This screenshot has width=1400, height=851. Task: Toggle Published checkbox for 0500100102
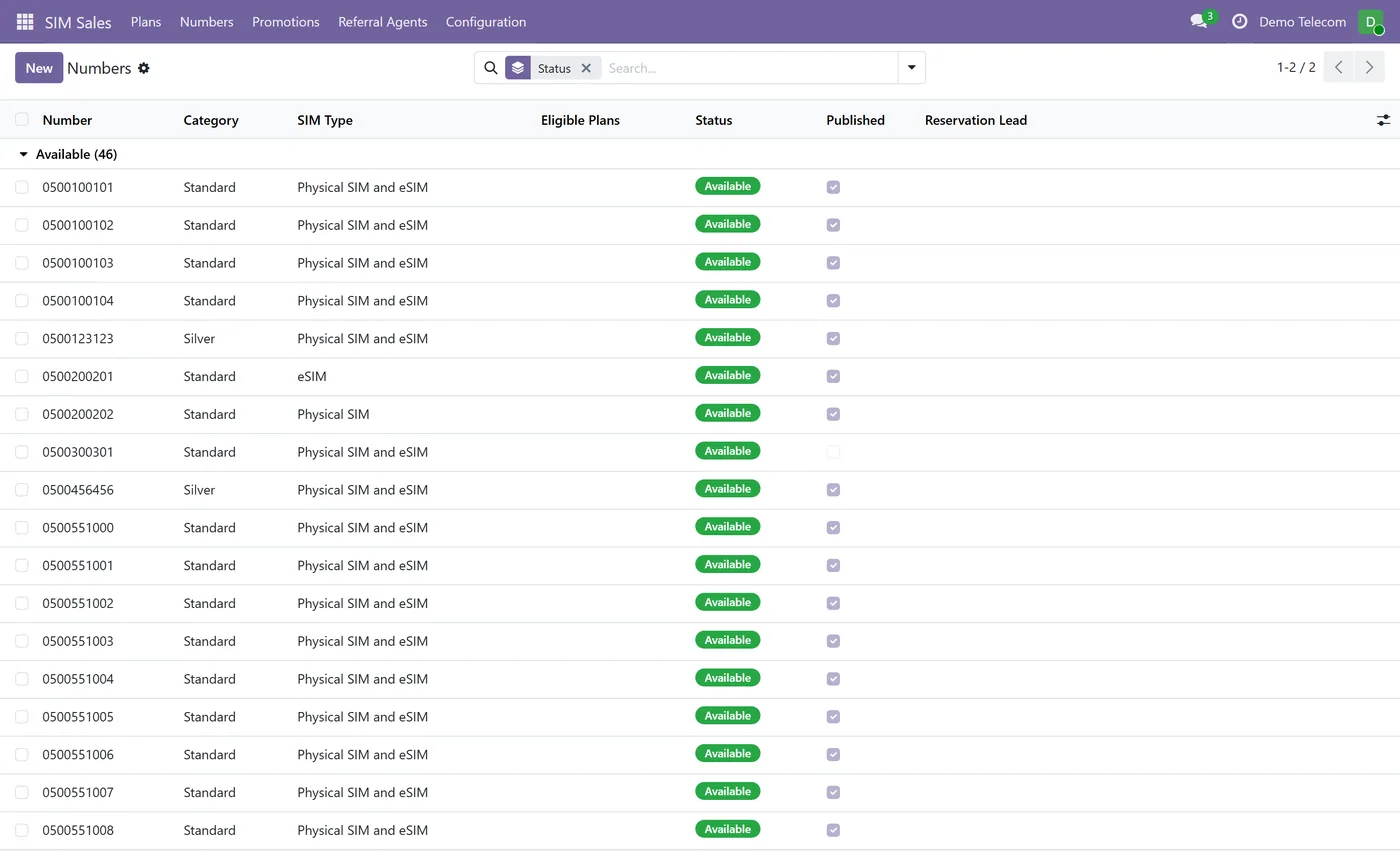[833, 225]
